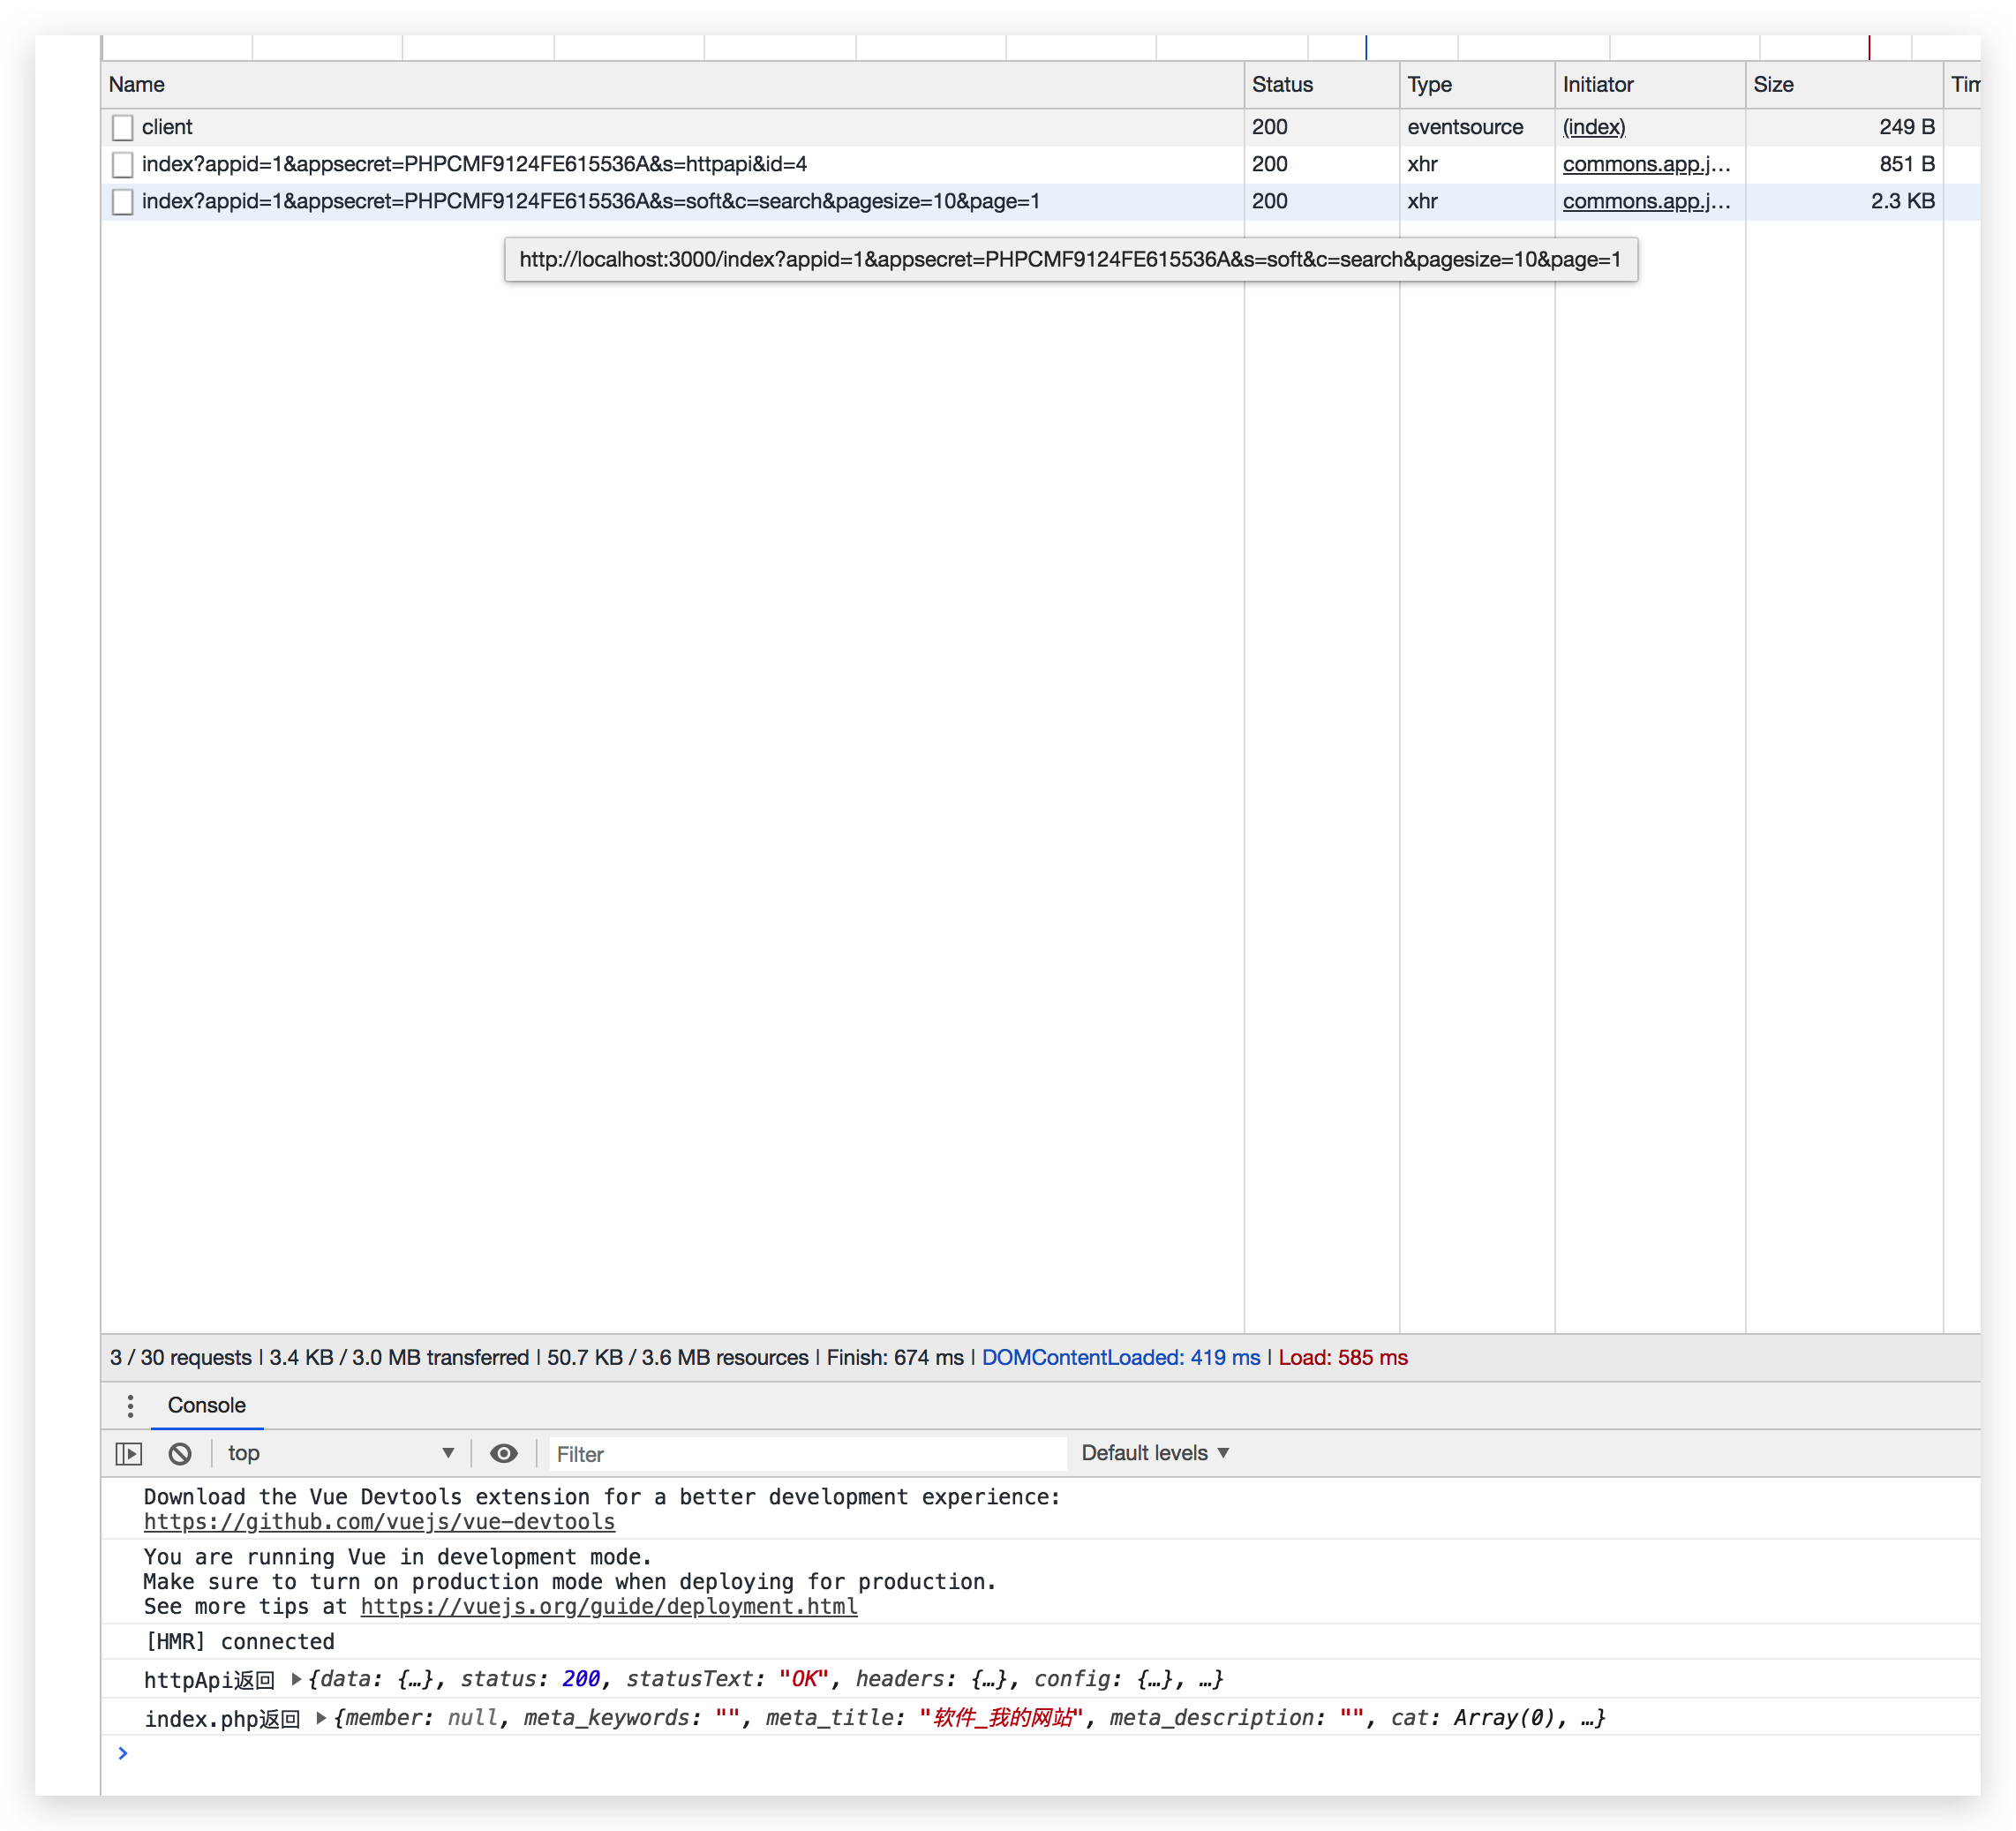
Task: Sort requests by Type column header
Action: click(1476, 85)
